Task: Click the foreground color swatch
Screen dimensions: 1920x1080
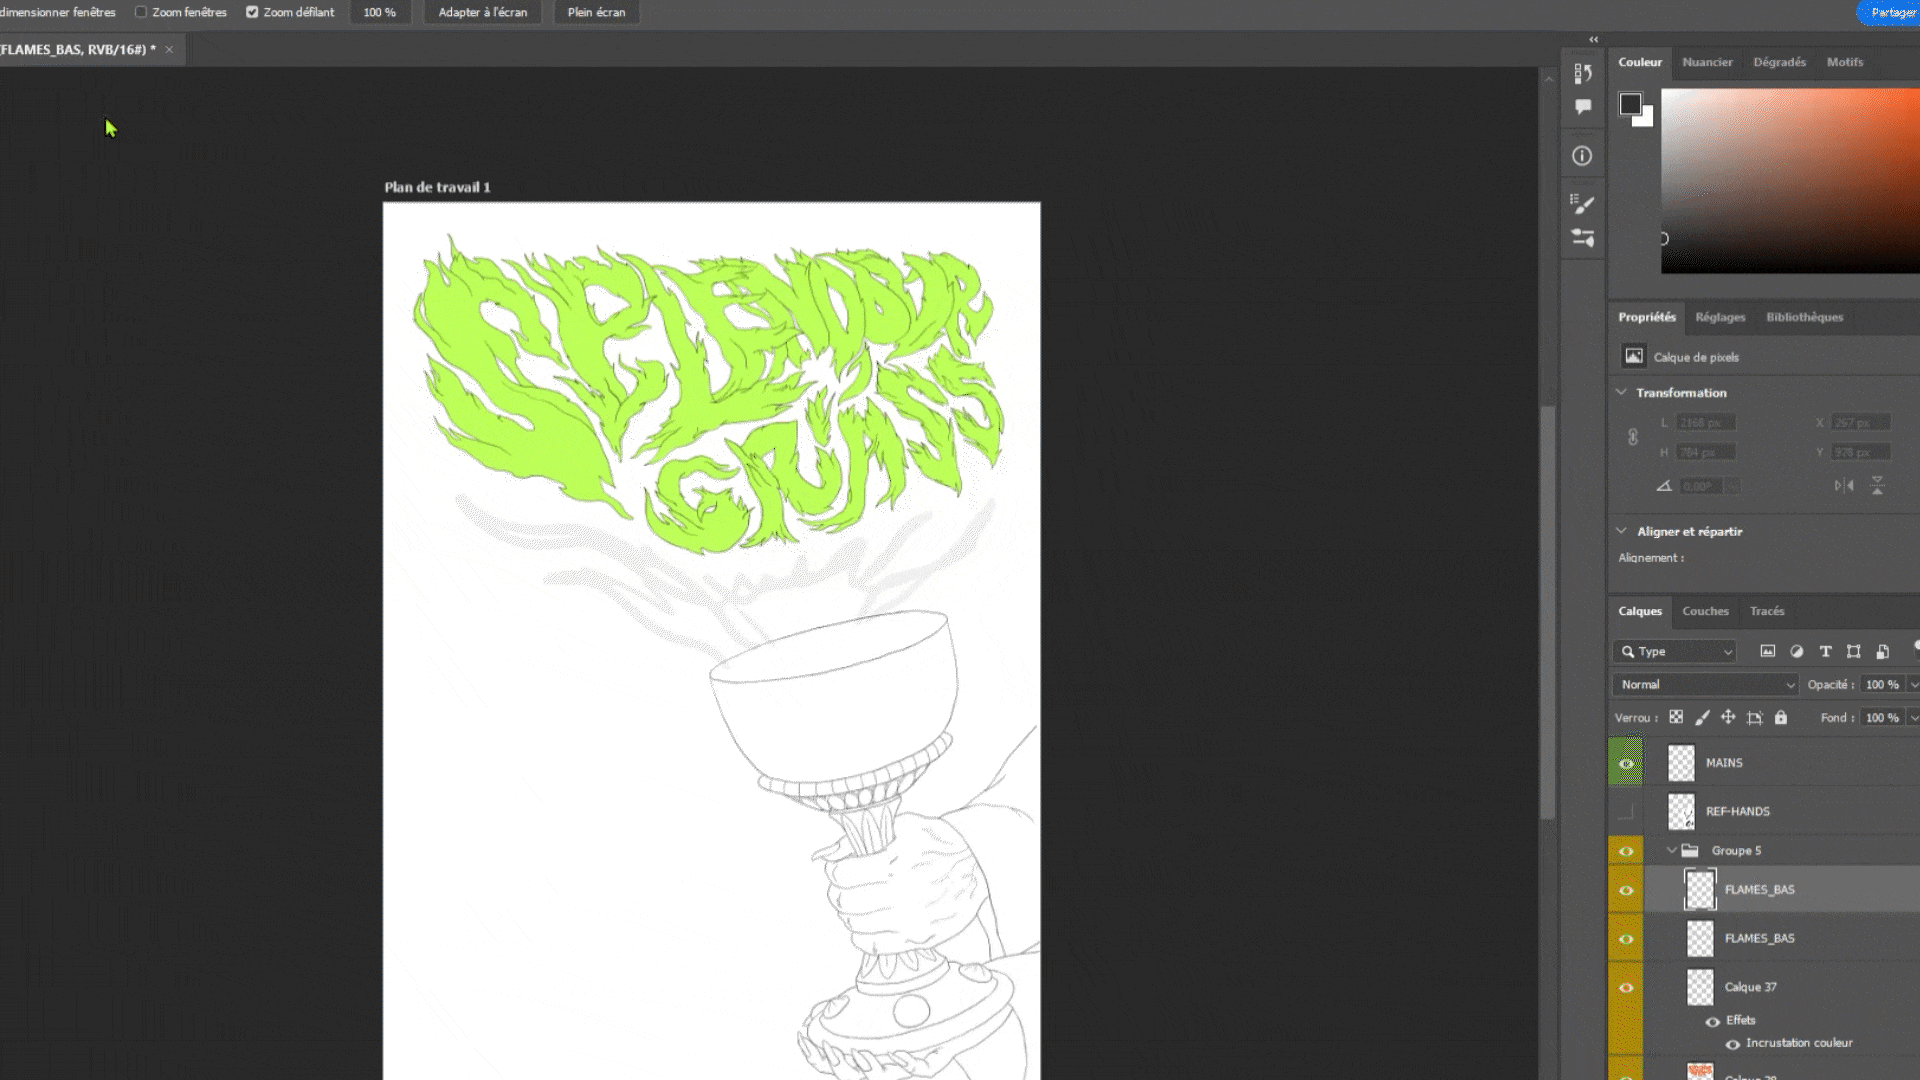Action: point(1630,103)
